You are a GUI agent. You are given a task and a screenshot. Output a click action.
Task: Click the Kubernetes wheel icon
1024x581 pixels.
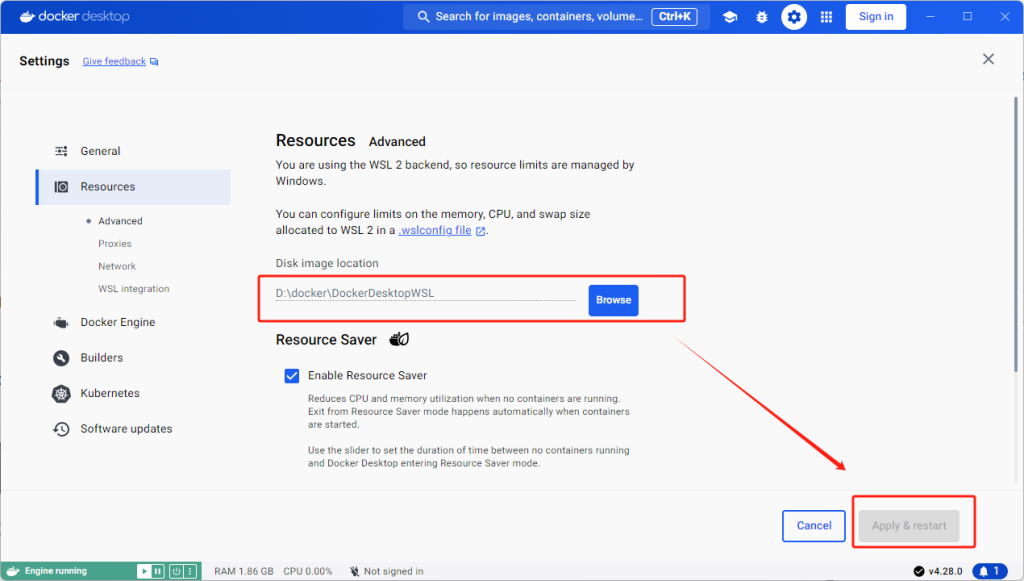(x=61, y=394)
